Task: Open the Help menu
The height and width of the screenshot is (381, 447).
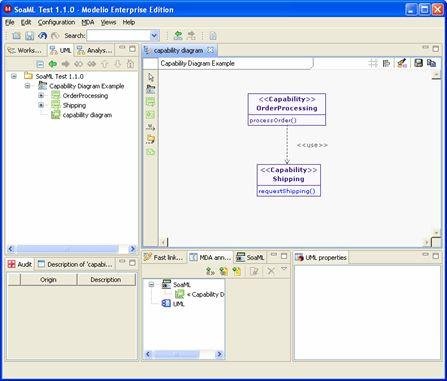Action: tap(129, 22)
